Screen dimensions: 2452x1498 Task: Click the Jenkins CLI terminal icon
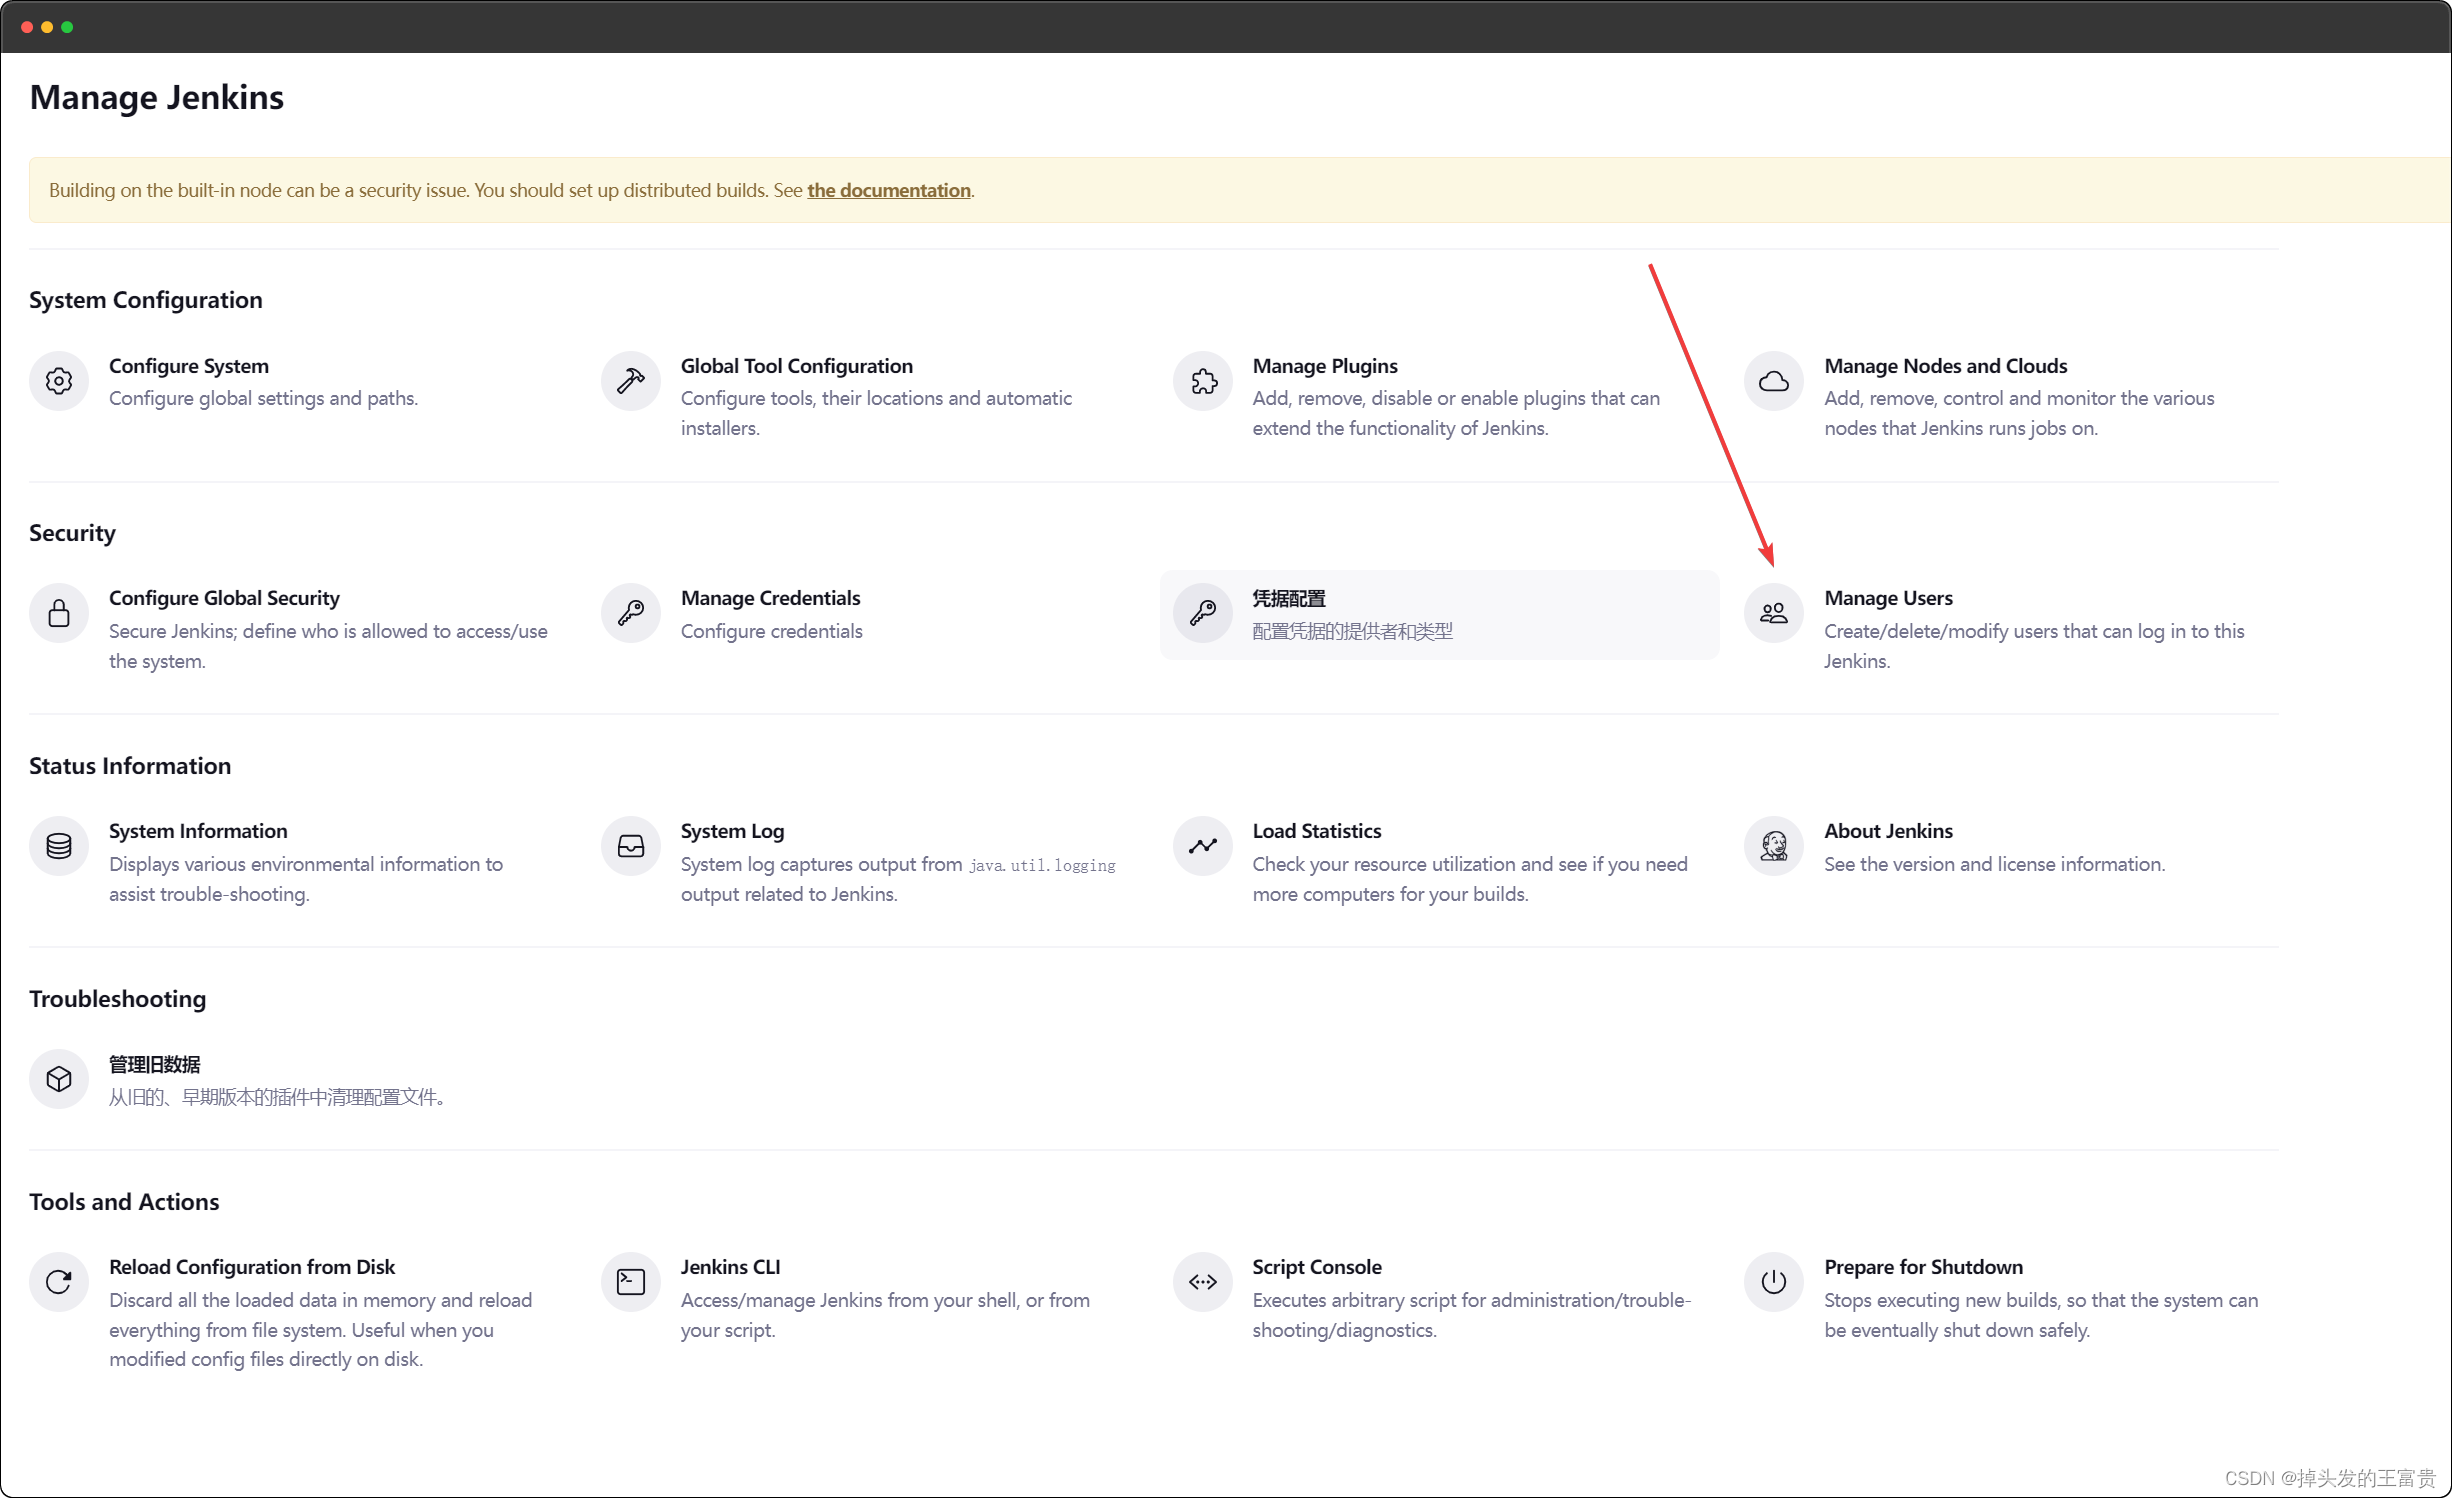click(x=631, y=1282)
